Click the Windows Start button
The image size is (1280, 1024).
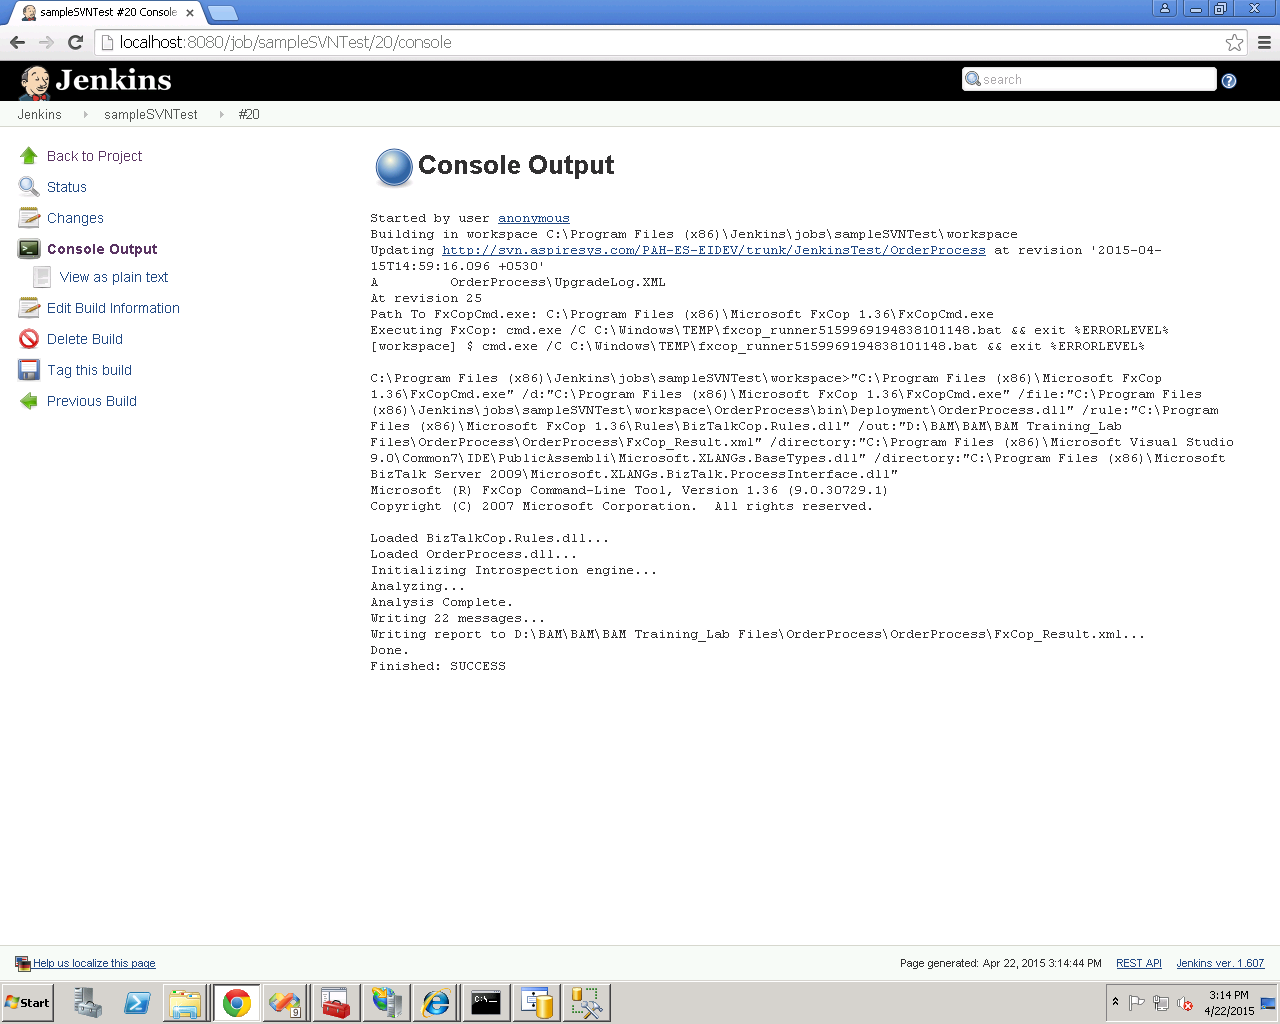[x=27, y=1002]
